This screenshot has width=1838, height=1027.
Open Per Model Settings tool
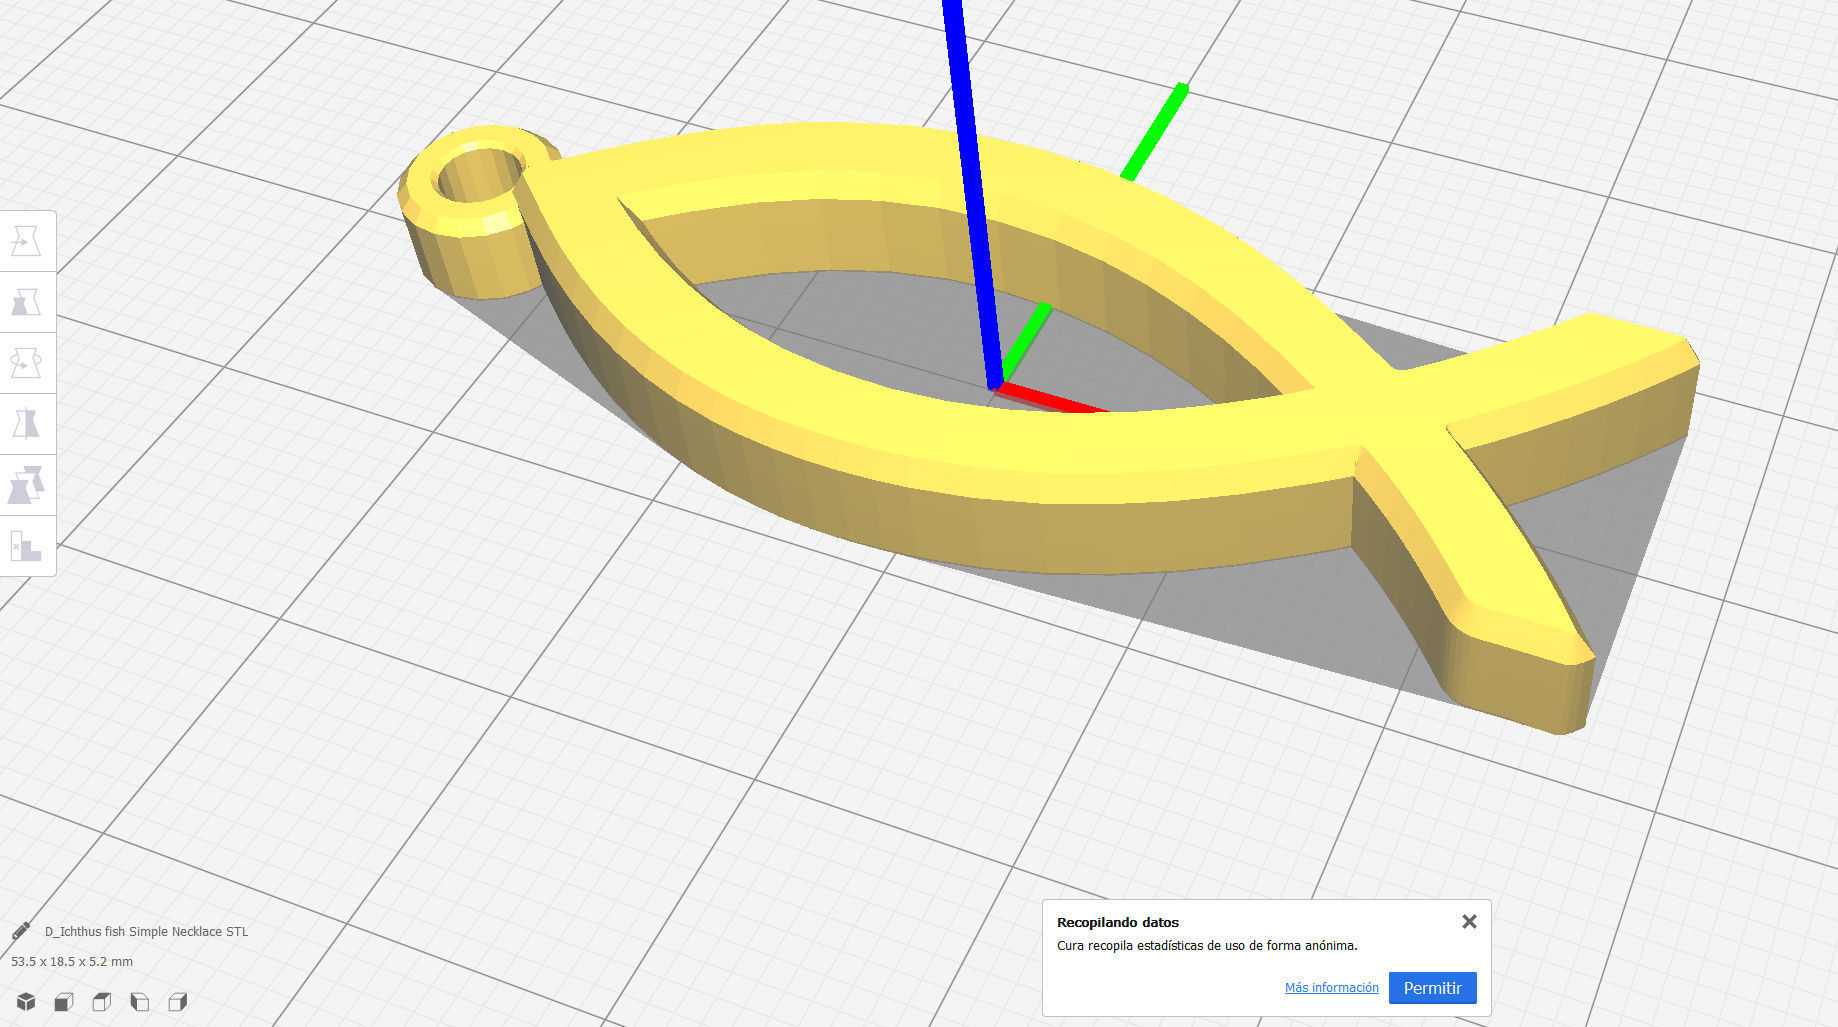click(26, 485)
